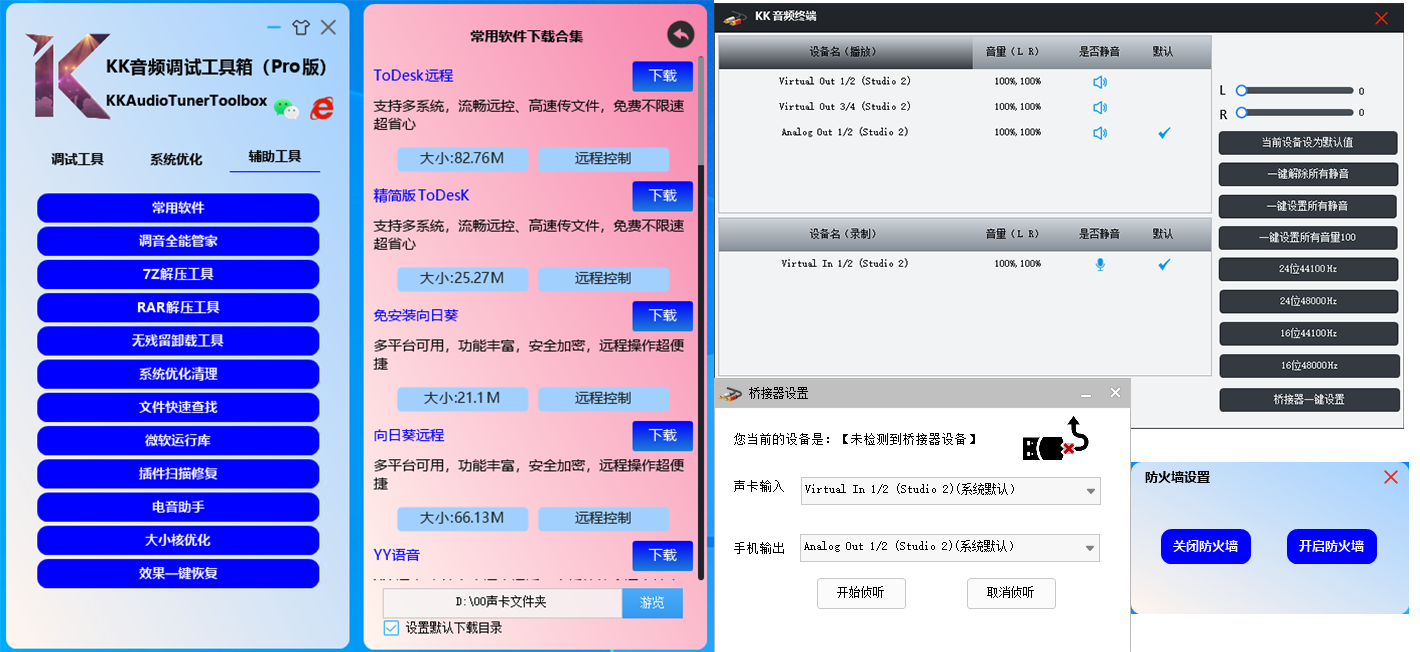
Task: Click 关闭防火墙 in firewall settings
Action: coord(1206,546)
